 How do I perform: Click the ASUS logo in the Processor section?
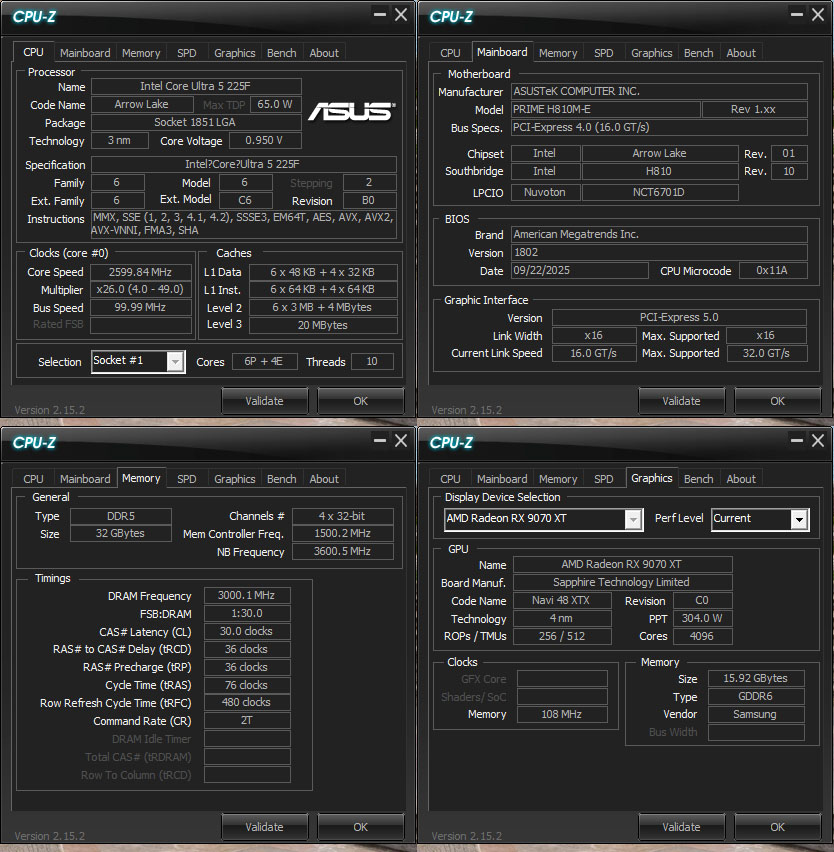pyautogui.click(x=349, y=111)
